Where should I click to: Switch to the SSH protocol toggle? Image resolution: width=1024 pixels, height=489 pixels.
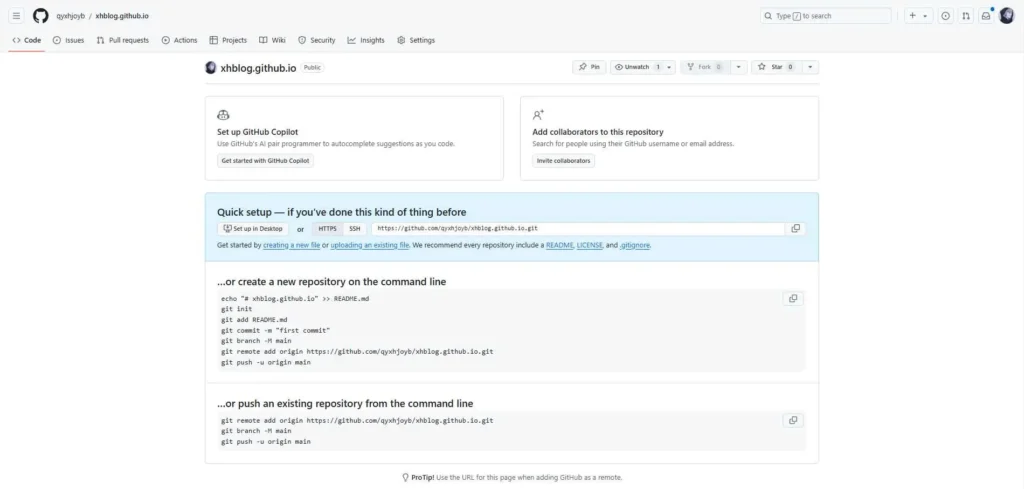pyautogui.click(x=354, y=229)
